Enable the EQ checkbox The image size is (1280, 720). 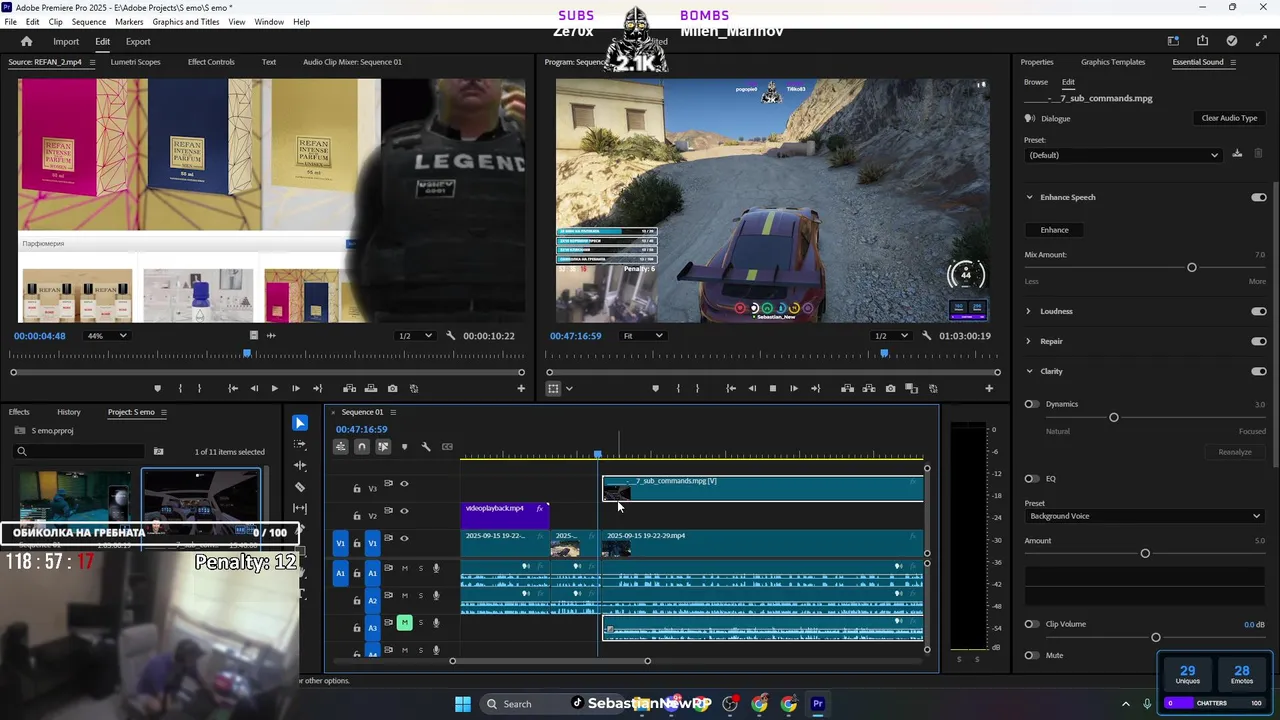tap(1031, 478)
